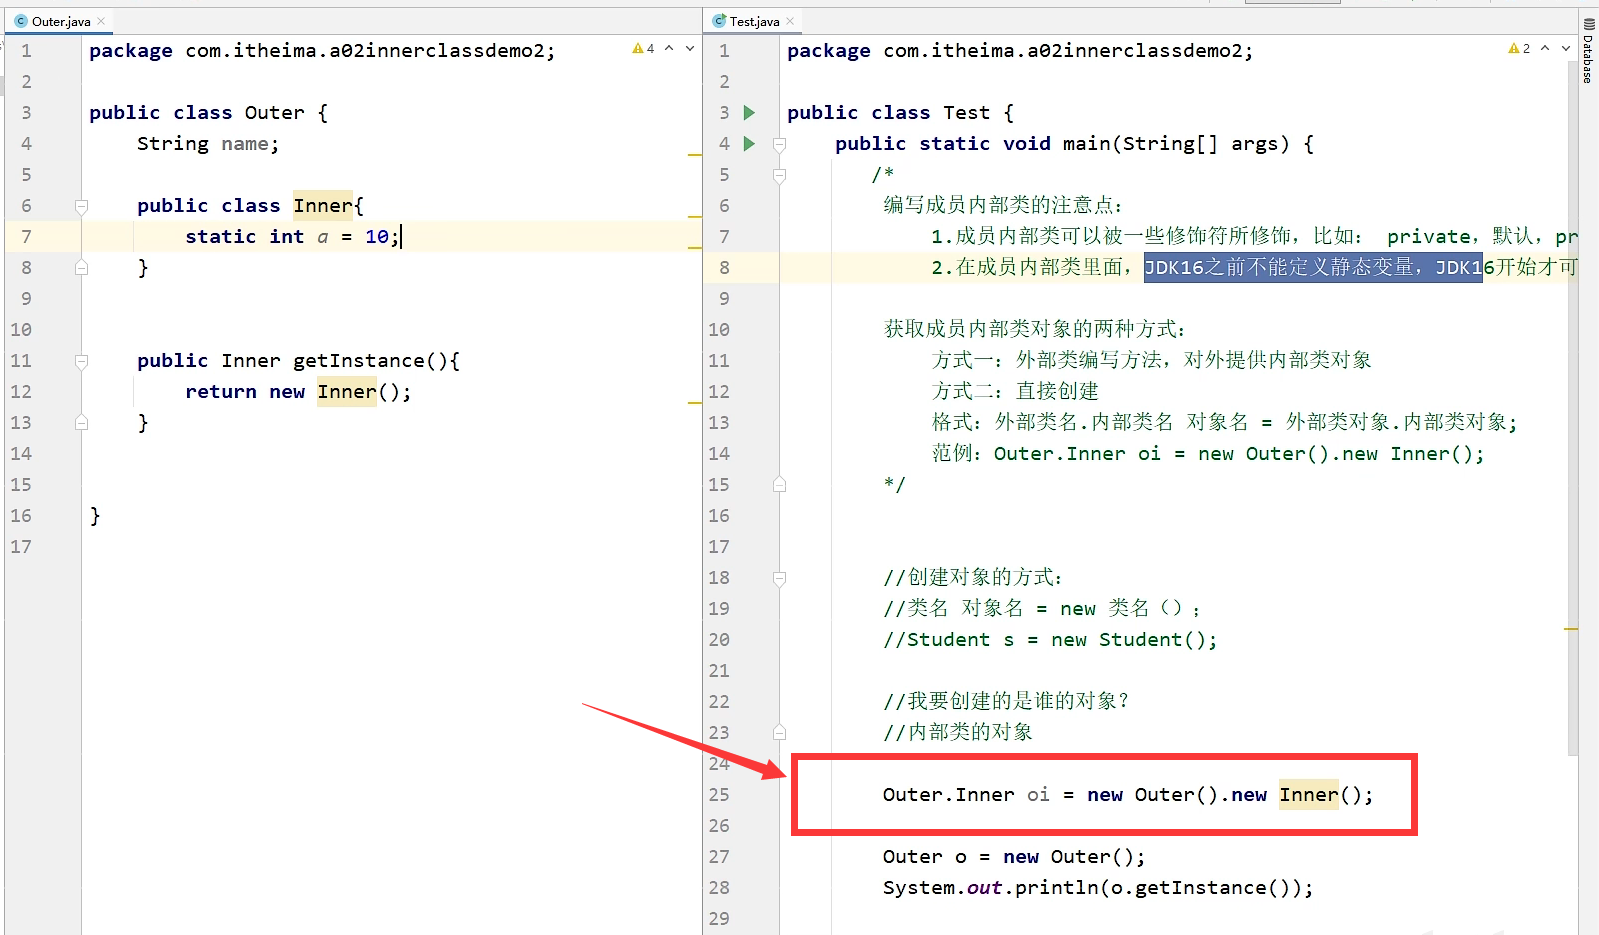This screenshot has height=935, width=1599.
Task: Click 'main' in the method signature
Action: coord(1086,144)
